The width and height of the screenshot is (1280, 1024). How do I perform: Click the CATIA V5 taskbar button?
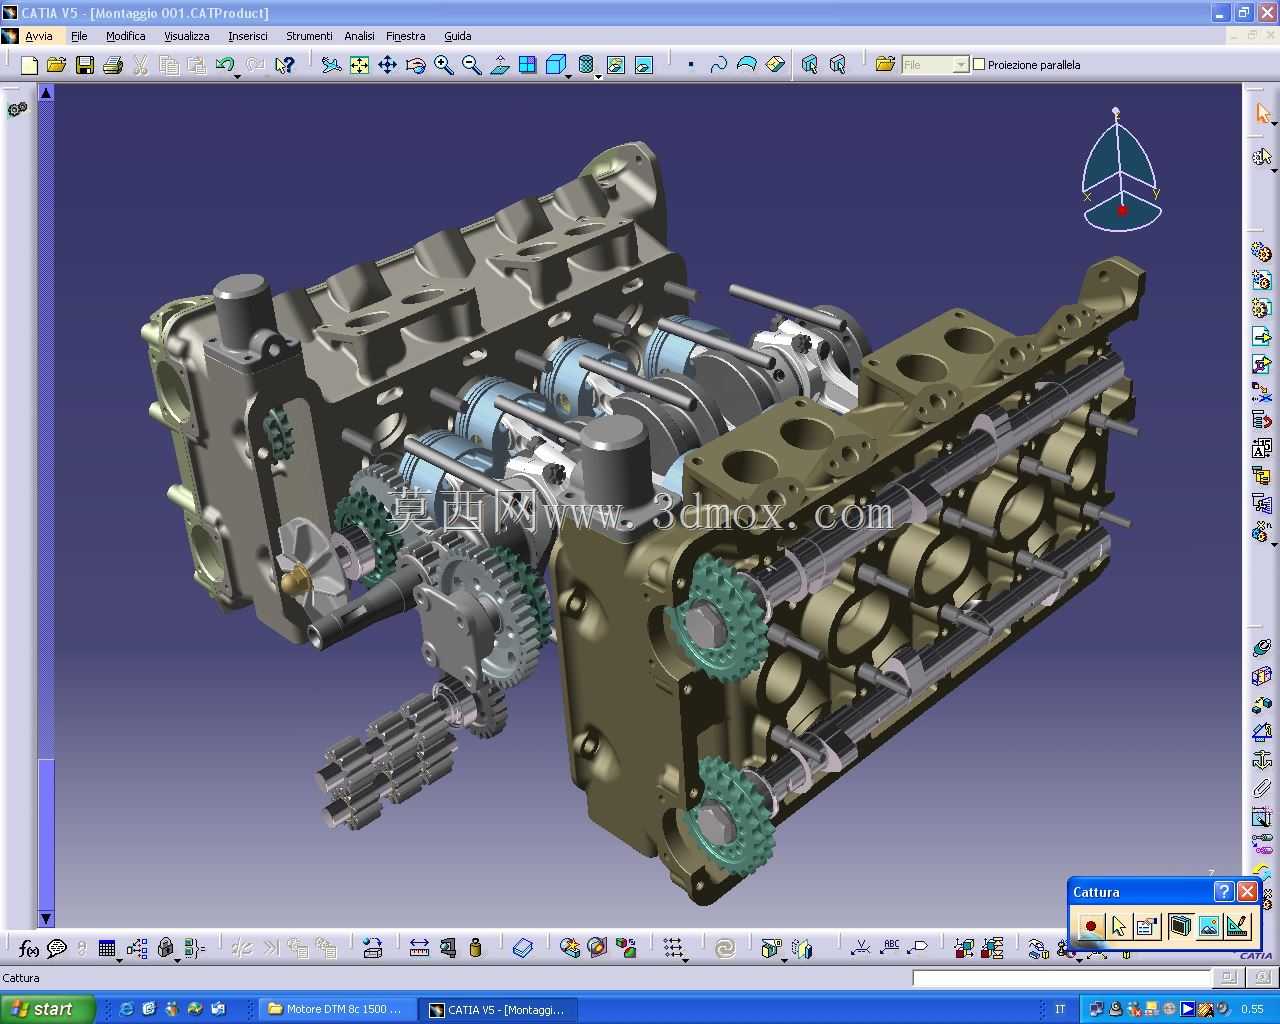497,1009
